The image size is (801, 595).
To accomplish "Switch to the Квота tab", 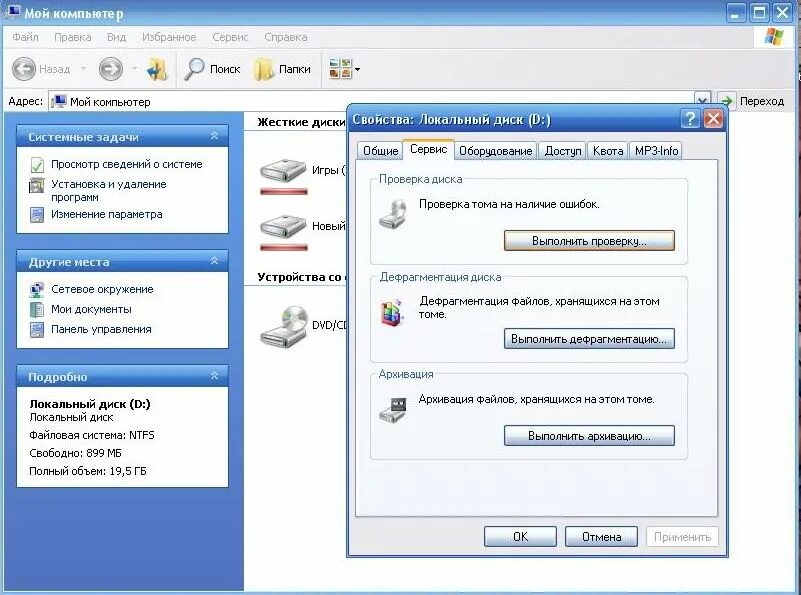I will click(x=608, y=151).
